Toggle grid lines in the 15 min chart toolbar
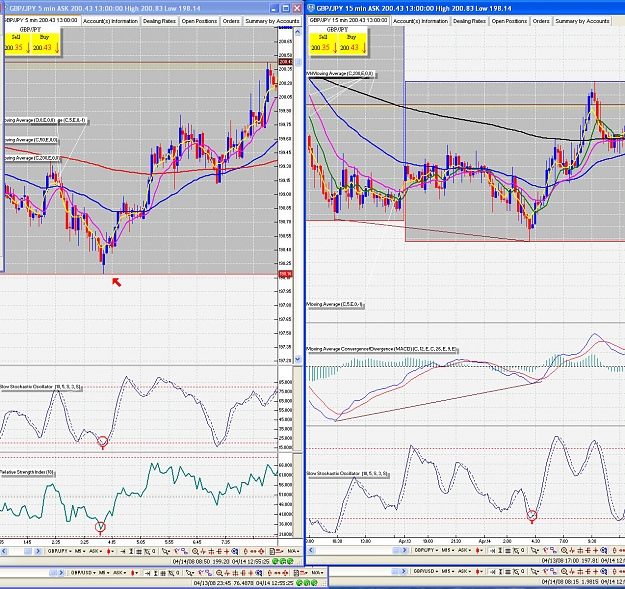 (x=508, y=550)
